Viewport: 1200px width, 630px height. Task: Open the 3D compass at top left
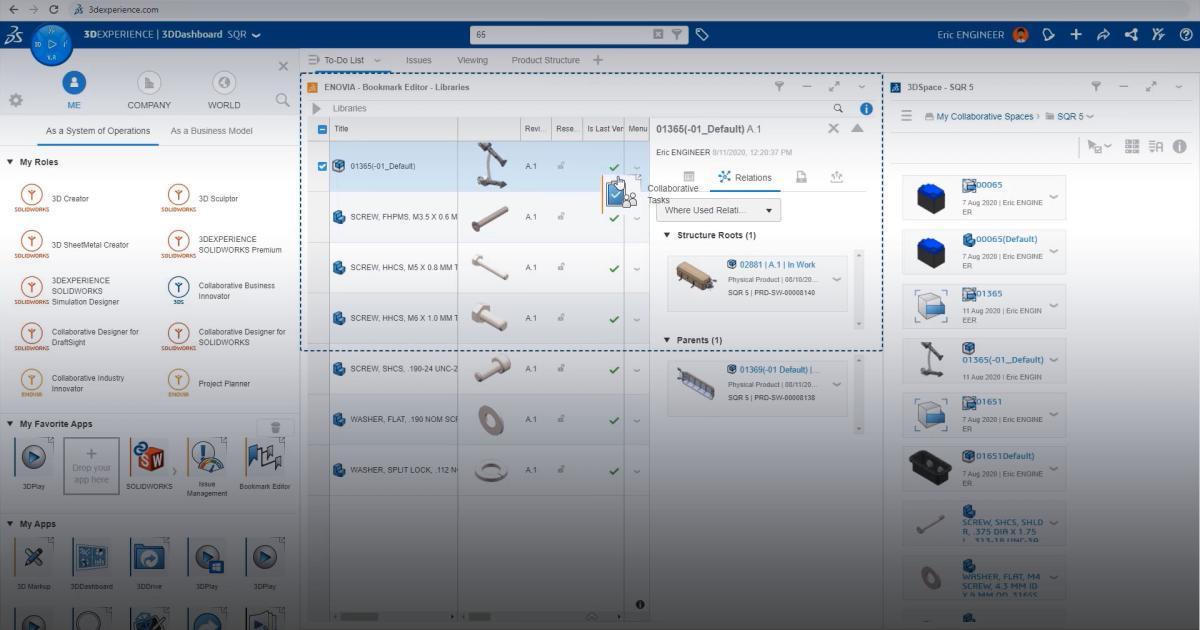[x=51, y=44]
